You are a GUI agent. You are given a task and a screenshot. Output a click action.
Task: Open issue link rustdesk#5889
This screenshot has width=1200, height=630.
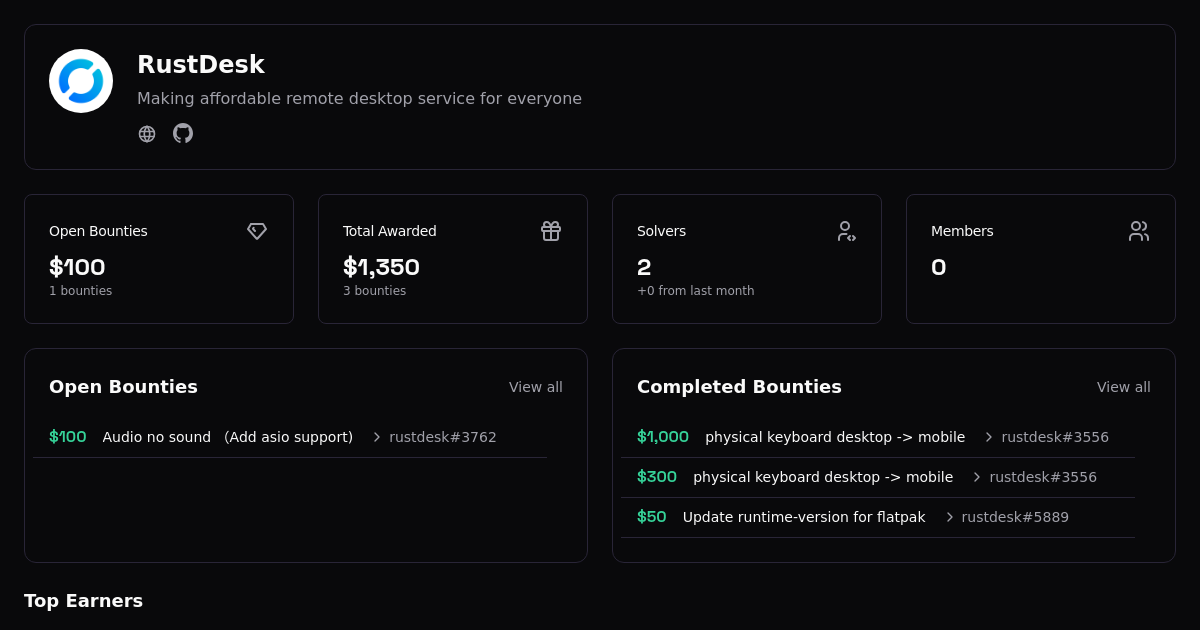(1015, 517)
